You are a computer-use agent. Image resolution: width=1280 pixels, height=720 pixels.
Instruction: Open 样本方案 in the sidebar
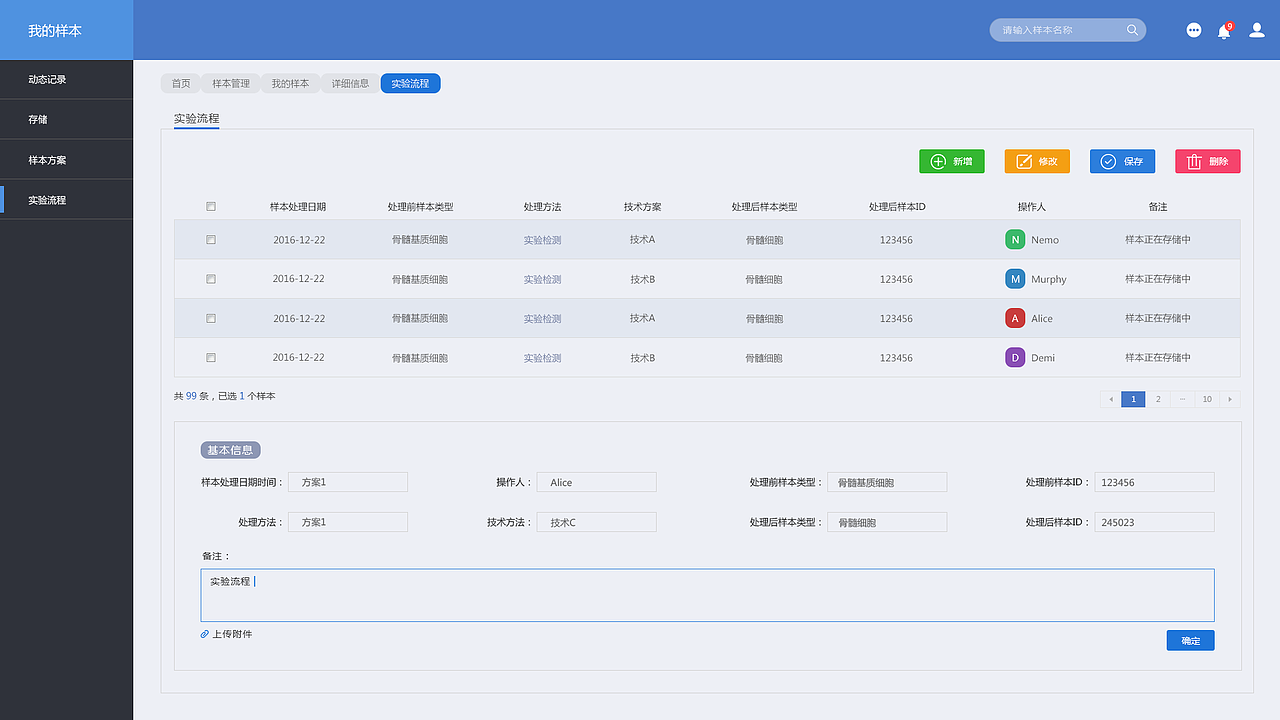(x=66, y=160)
